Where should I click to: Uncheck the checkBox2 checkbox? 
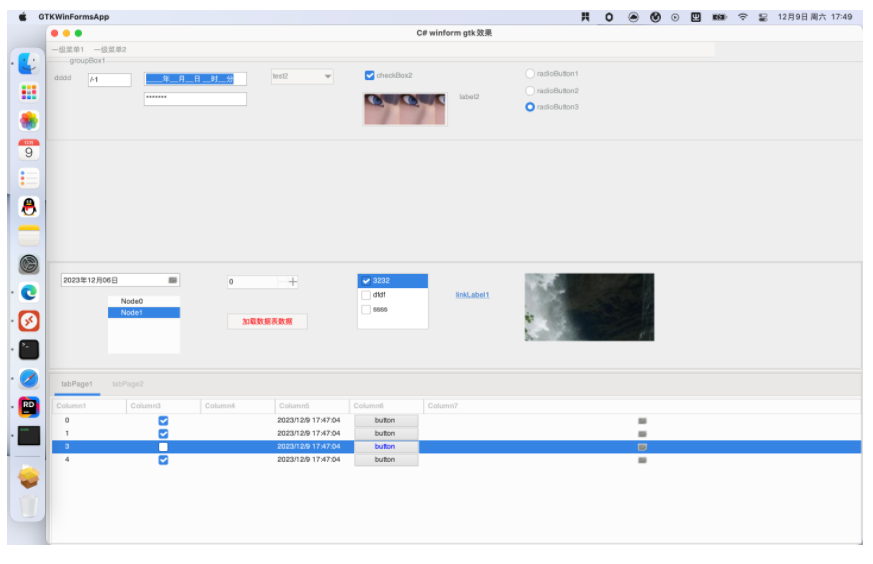tap(370, 76)
